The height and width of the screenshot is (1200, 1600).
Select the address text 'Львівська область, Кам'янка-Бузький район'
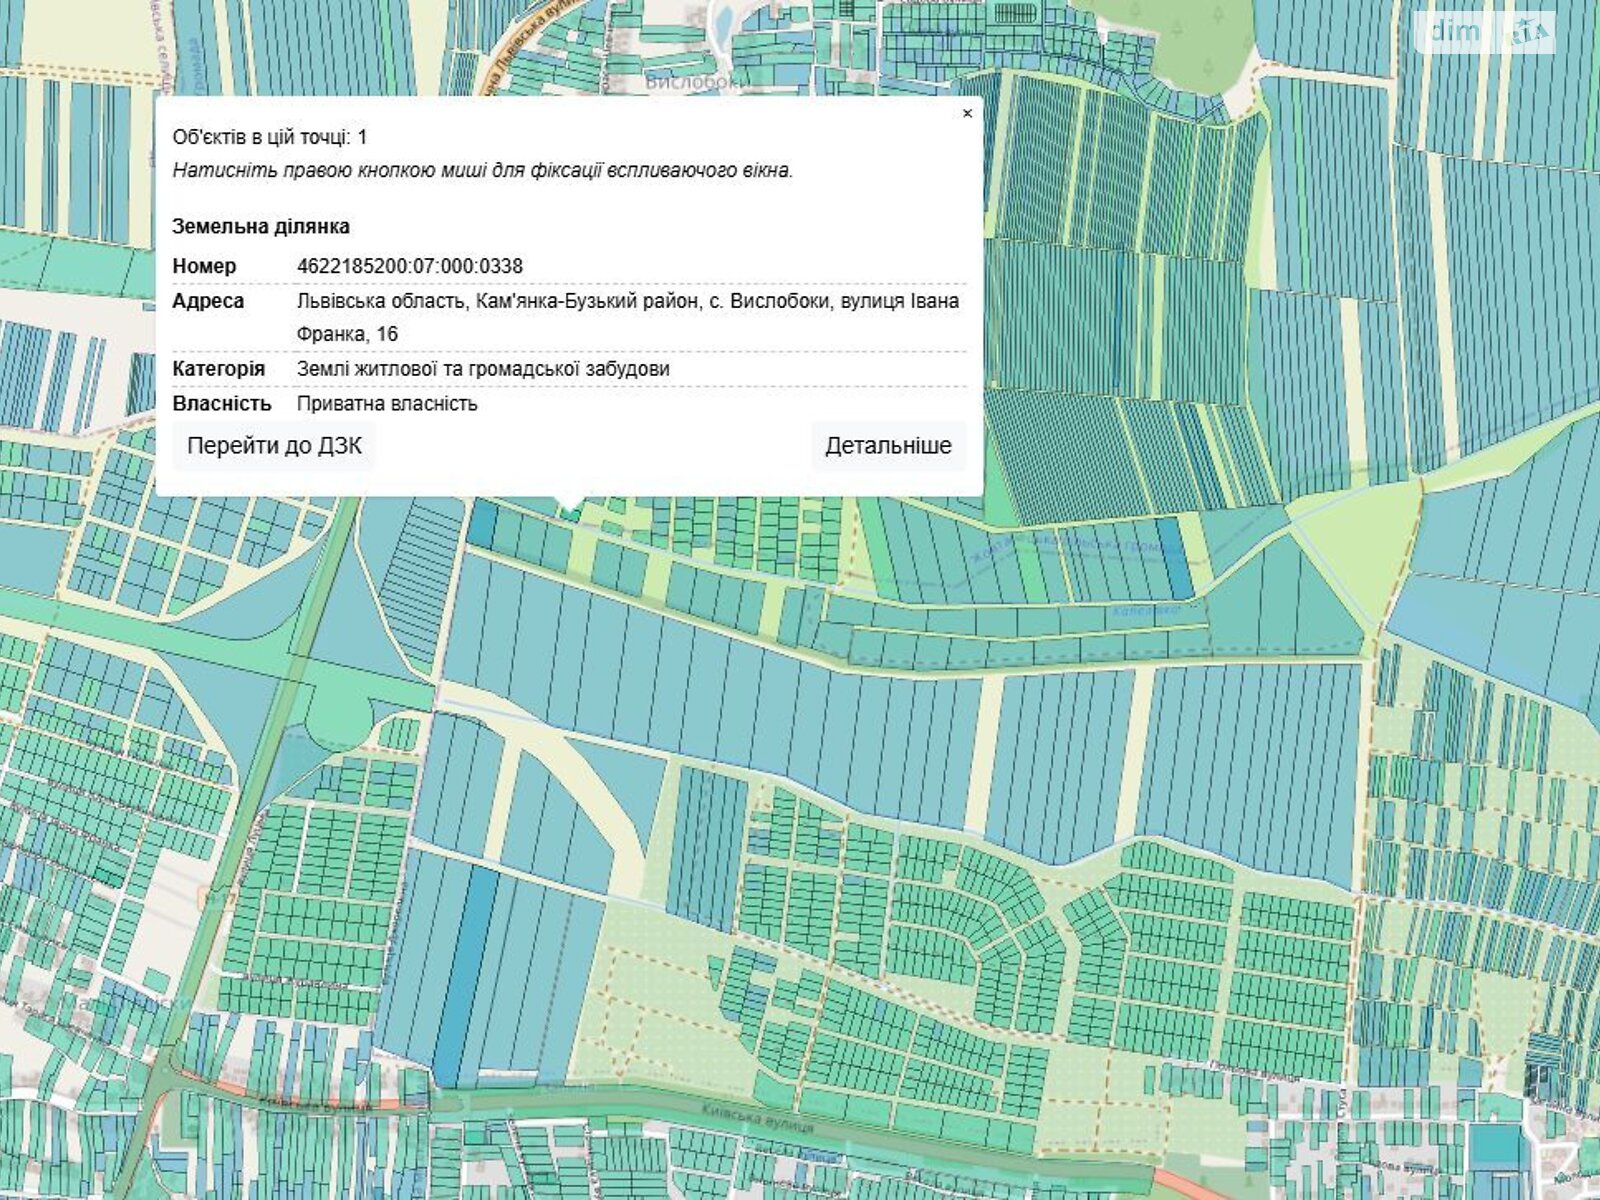pyautogui.click(x=497, y=301)
